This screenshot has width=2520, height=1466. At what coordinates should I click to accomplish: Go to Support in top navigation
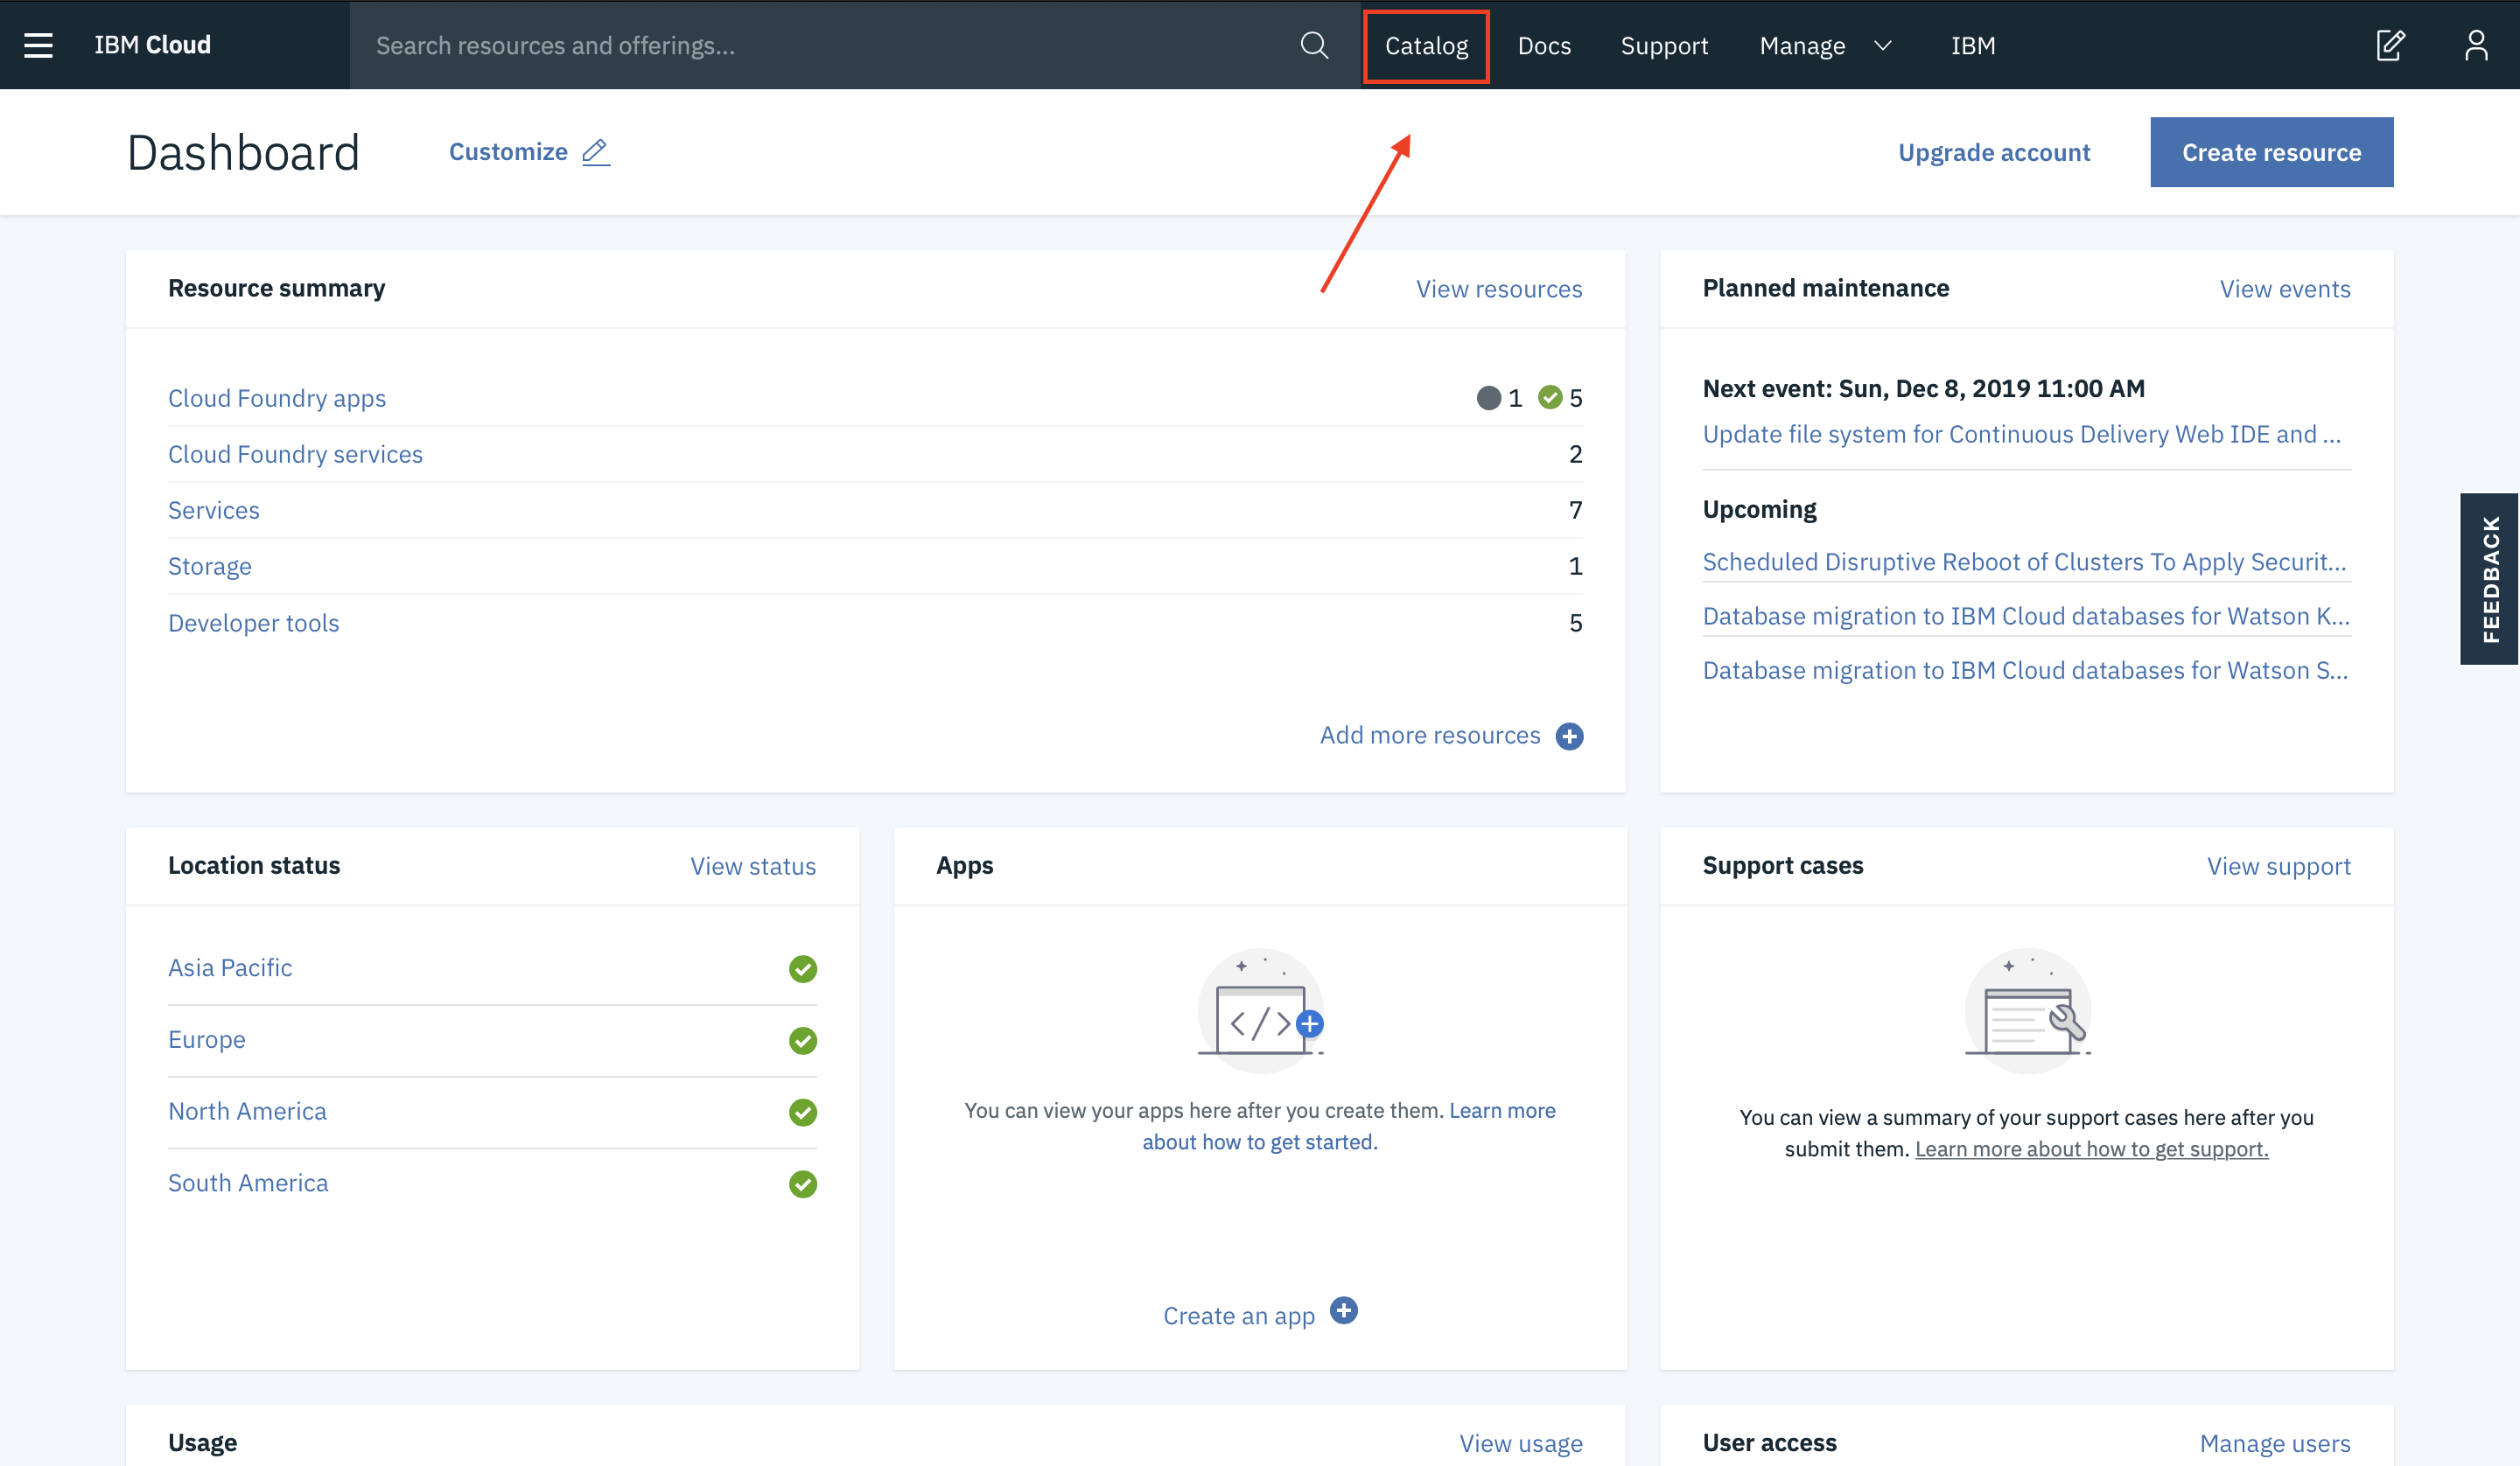(x=1664, y=45)
